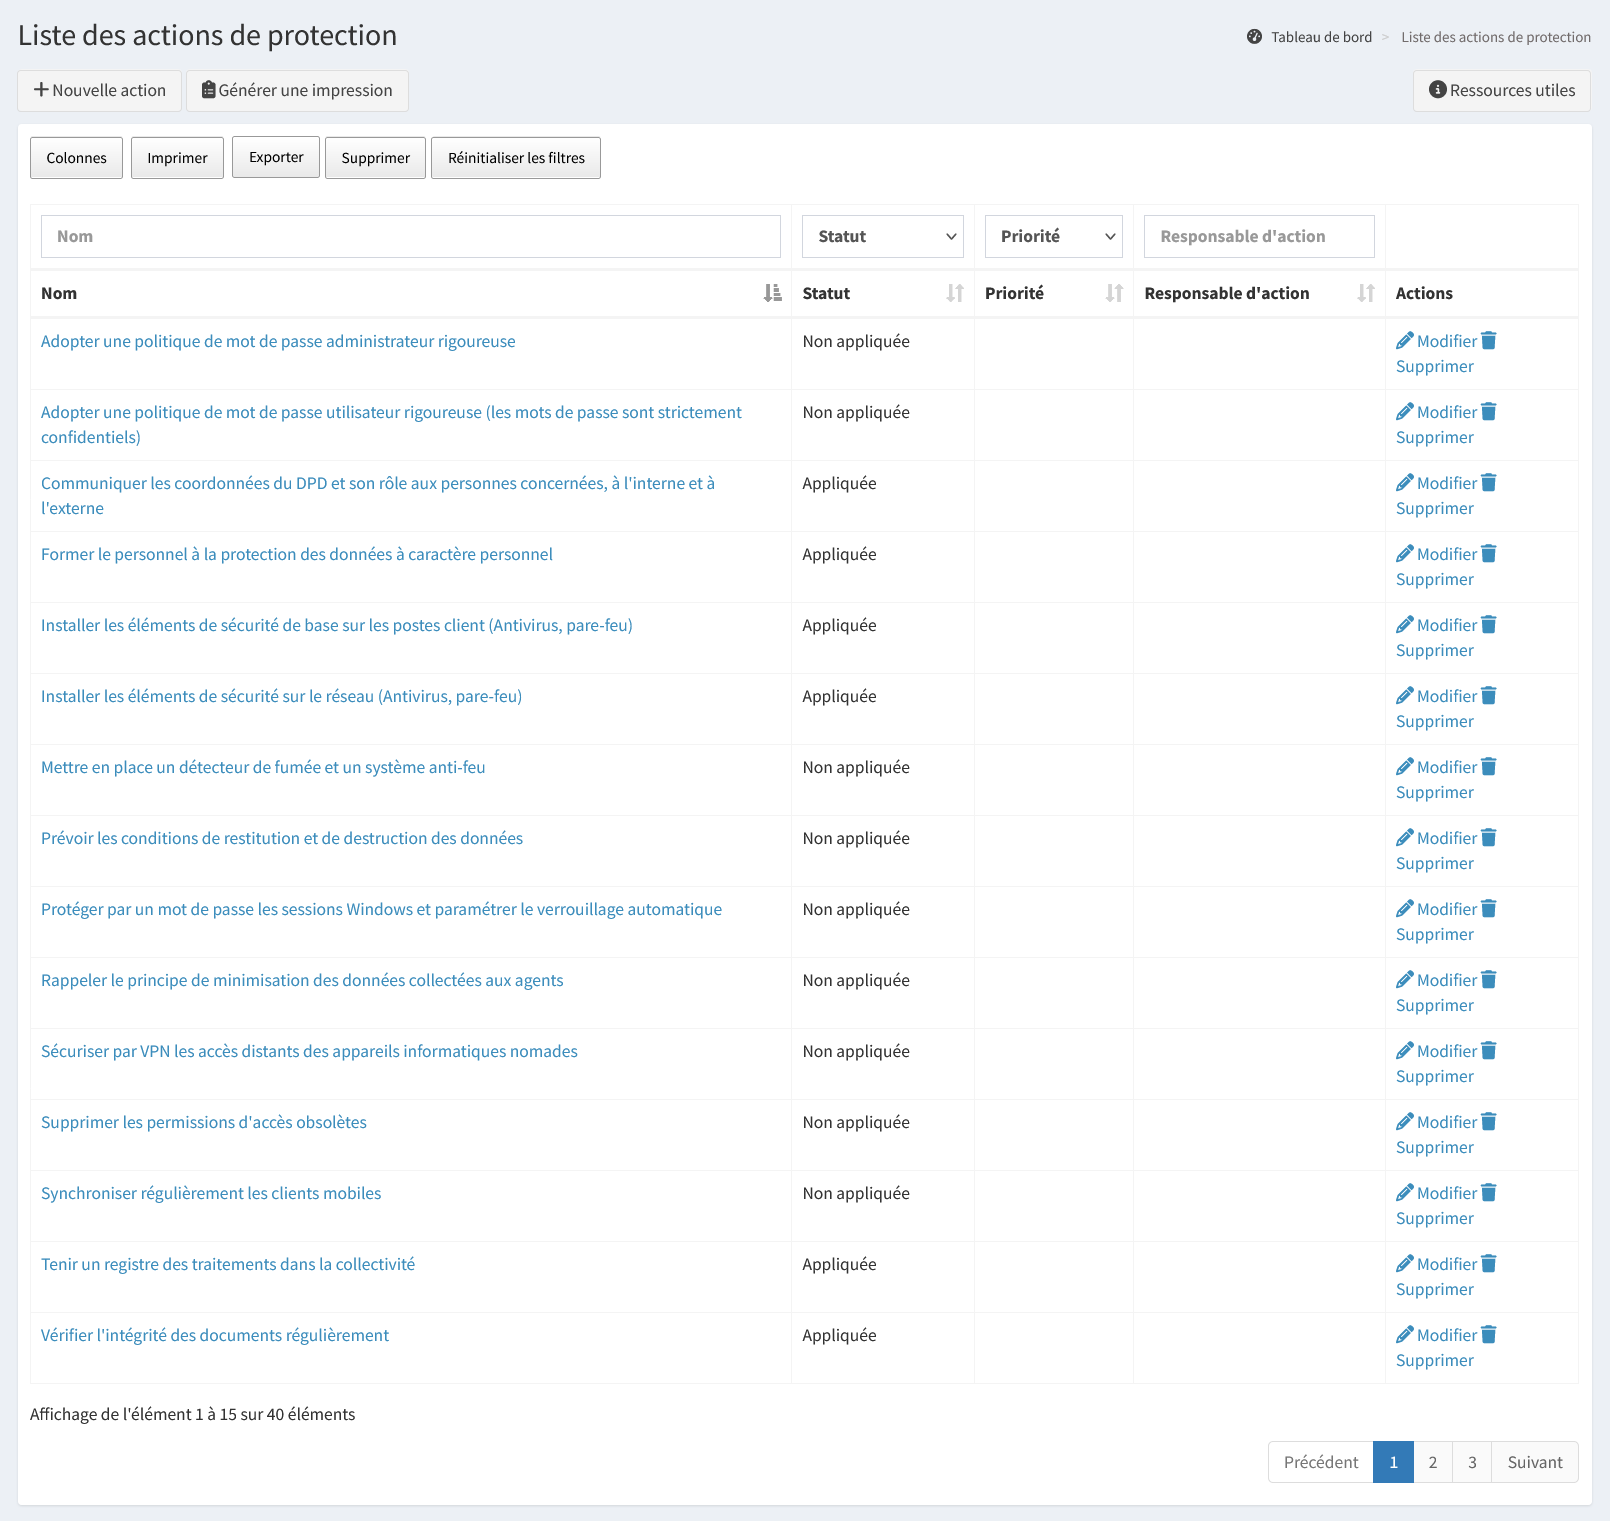Click the dashboard icon beside Tableau de bord

click(x=1254, y=37)
